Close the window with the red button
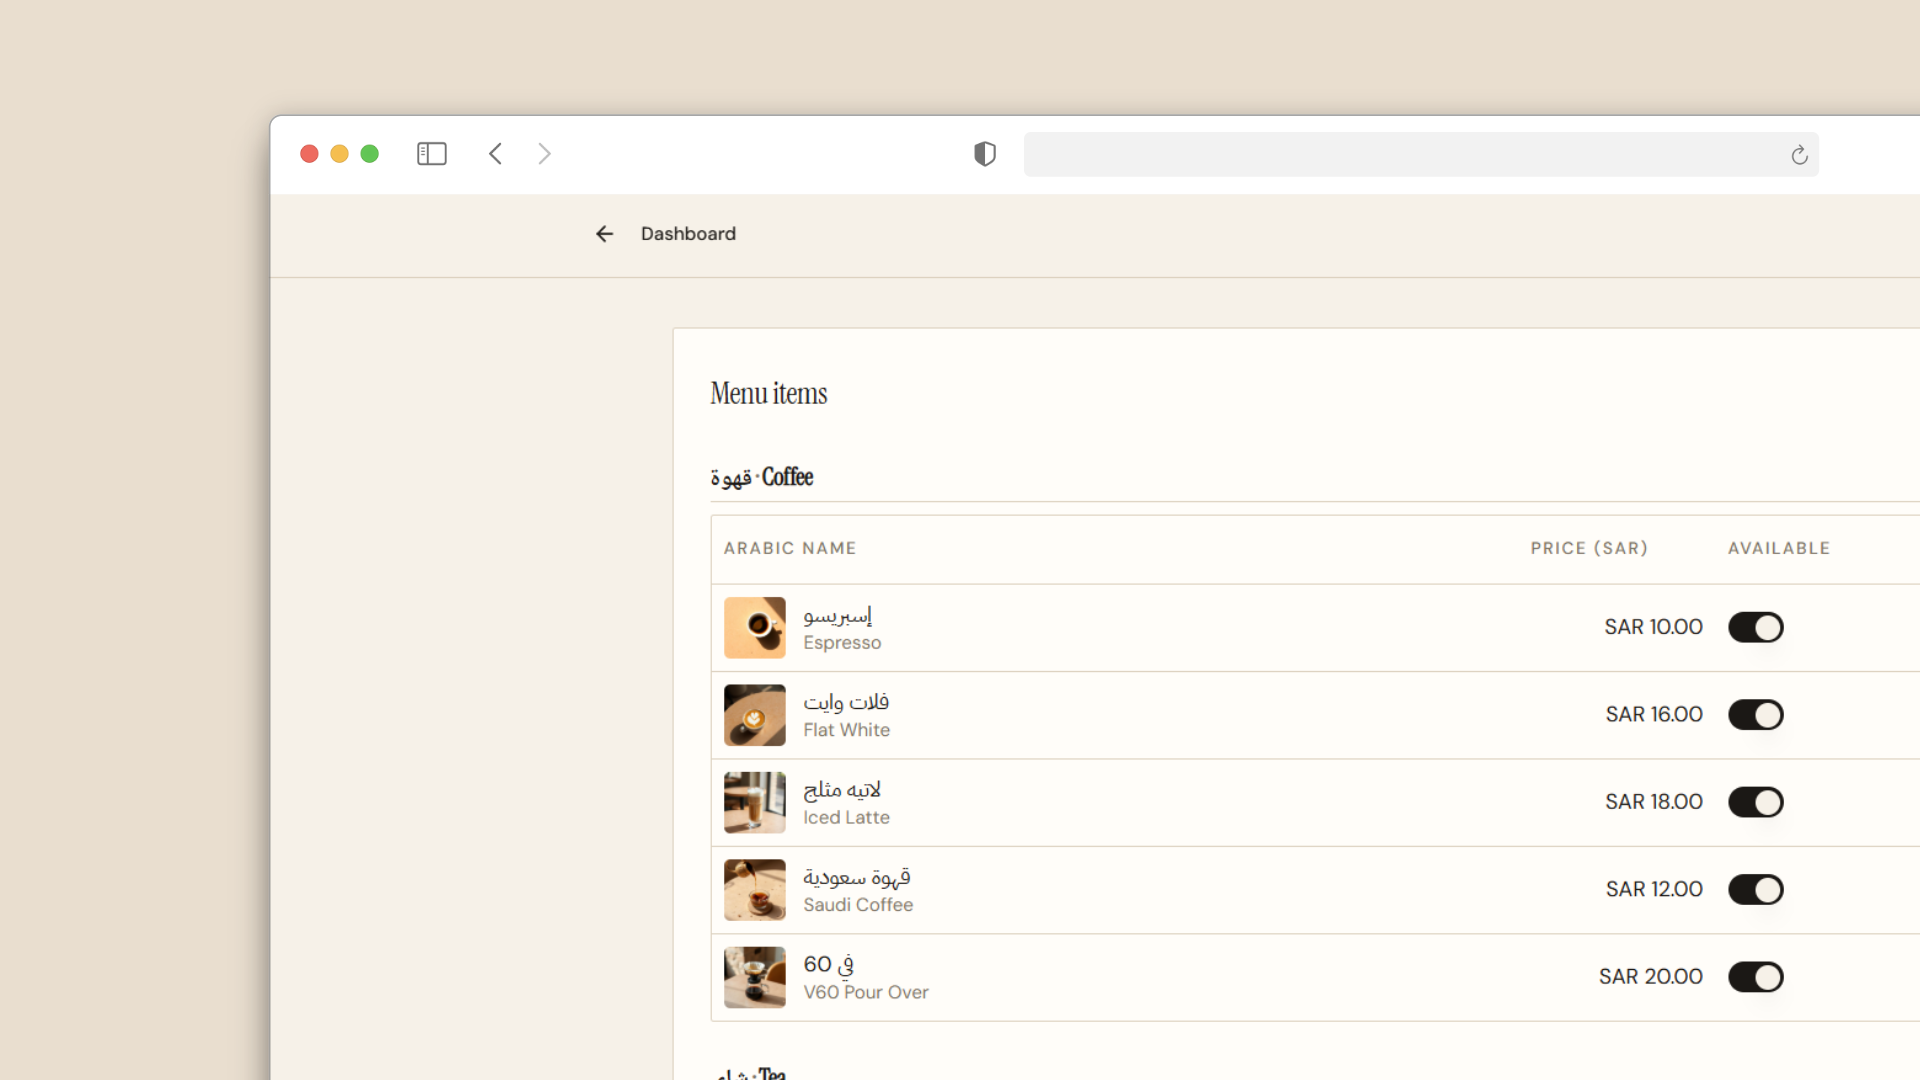Viewport: 1920px width, 1080px height. point(309,154)
